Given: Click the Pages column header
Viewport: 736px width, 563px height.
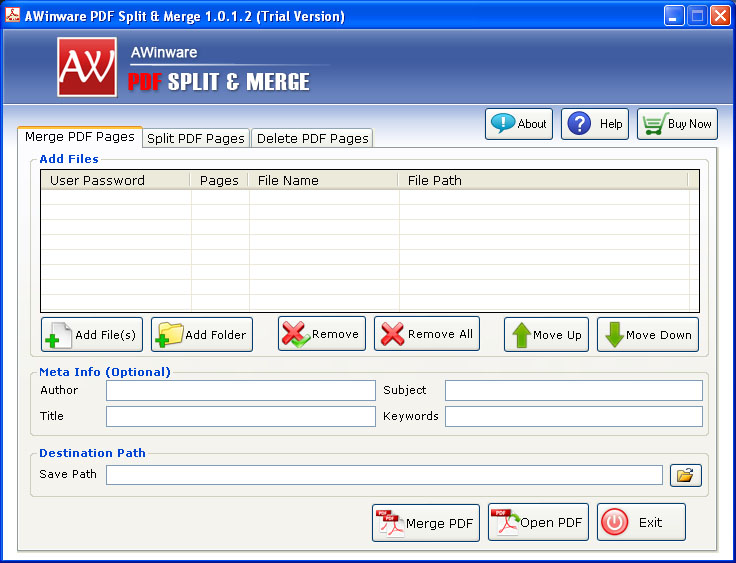Looking at the screenshot, I should [219, 181].
